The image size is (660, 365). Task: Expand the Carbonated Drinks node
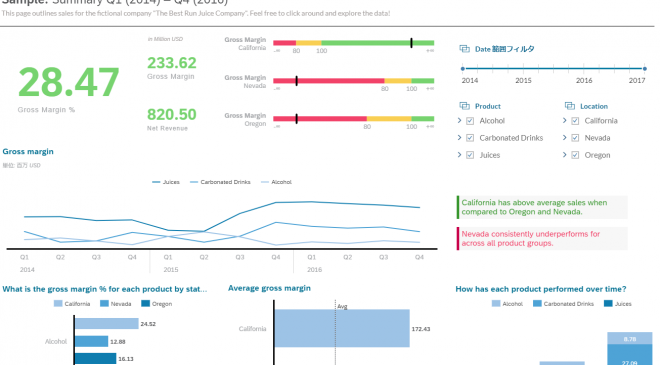pyautogui.click(x=459, y=138)
